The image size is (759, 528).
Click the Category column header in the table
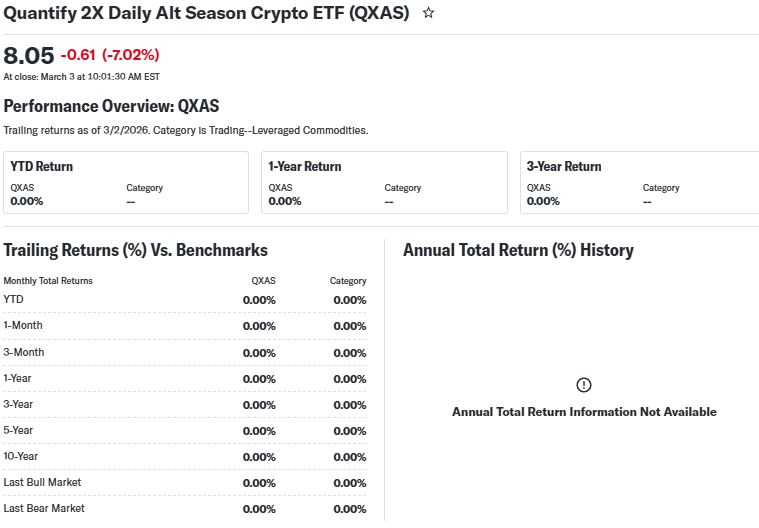[348, 281]
